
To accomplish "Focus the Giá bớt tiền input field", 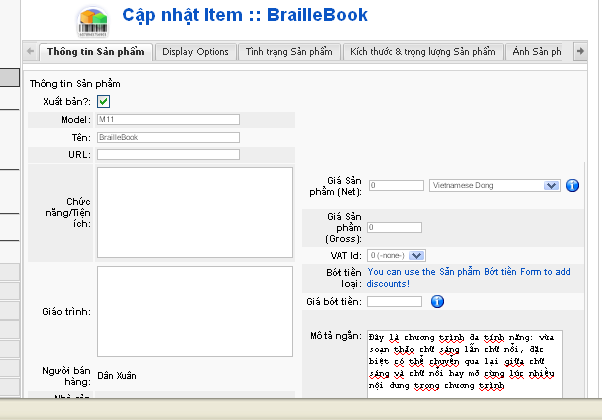I will 394,301.
